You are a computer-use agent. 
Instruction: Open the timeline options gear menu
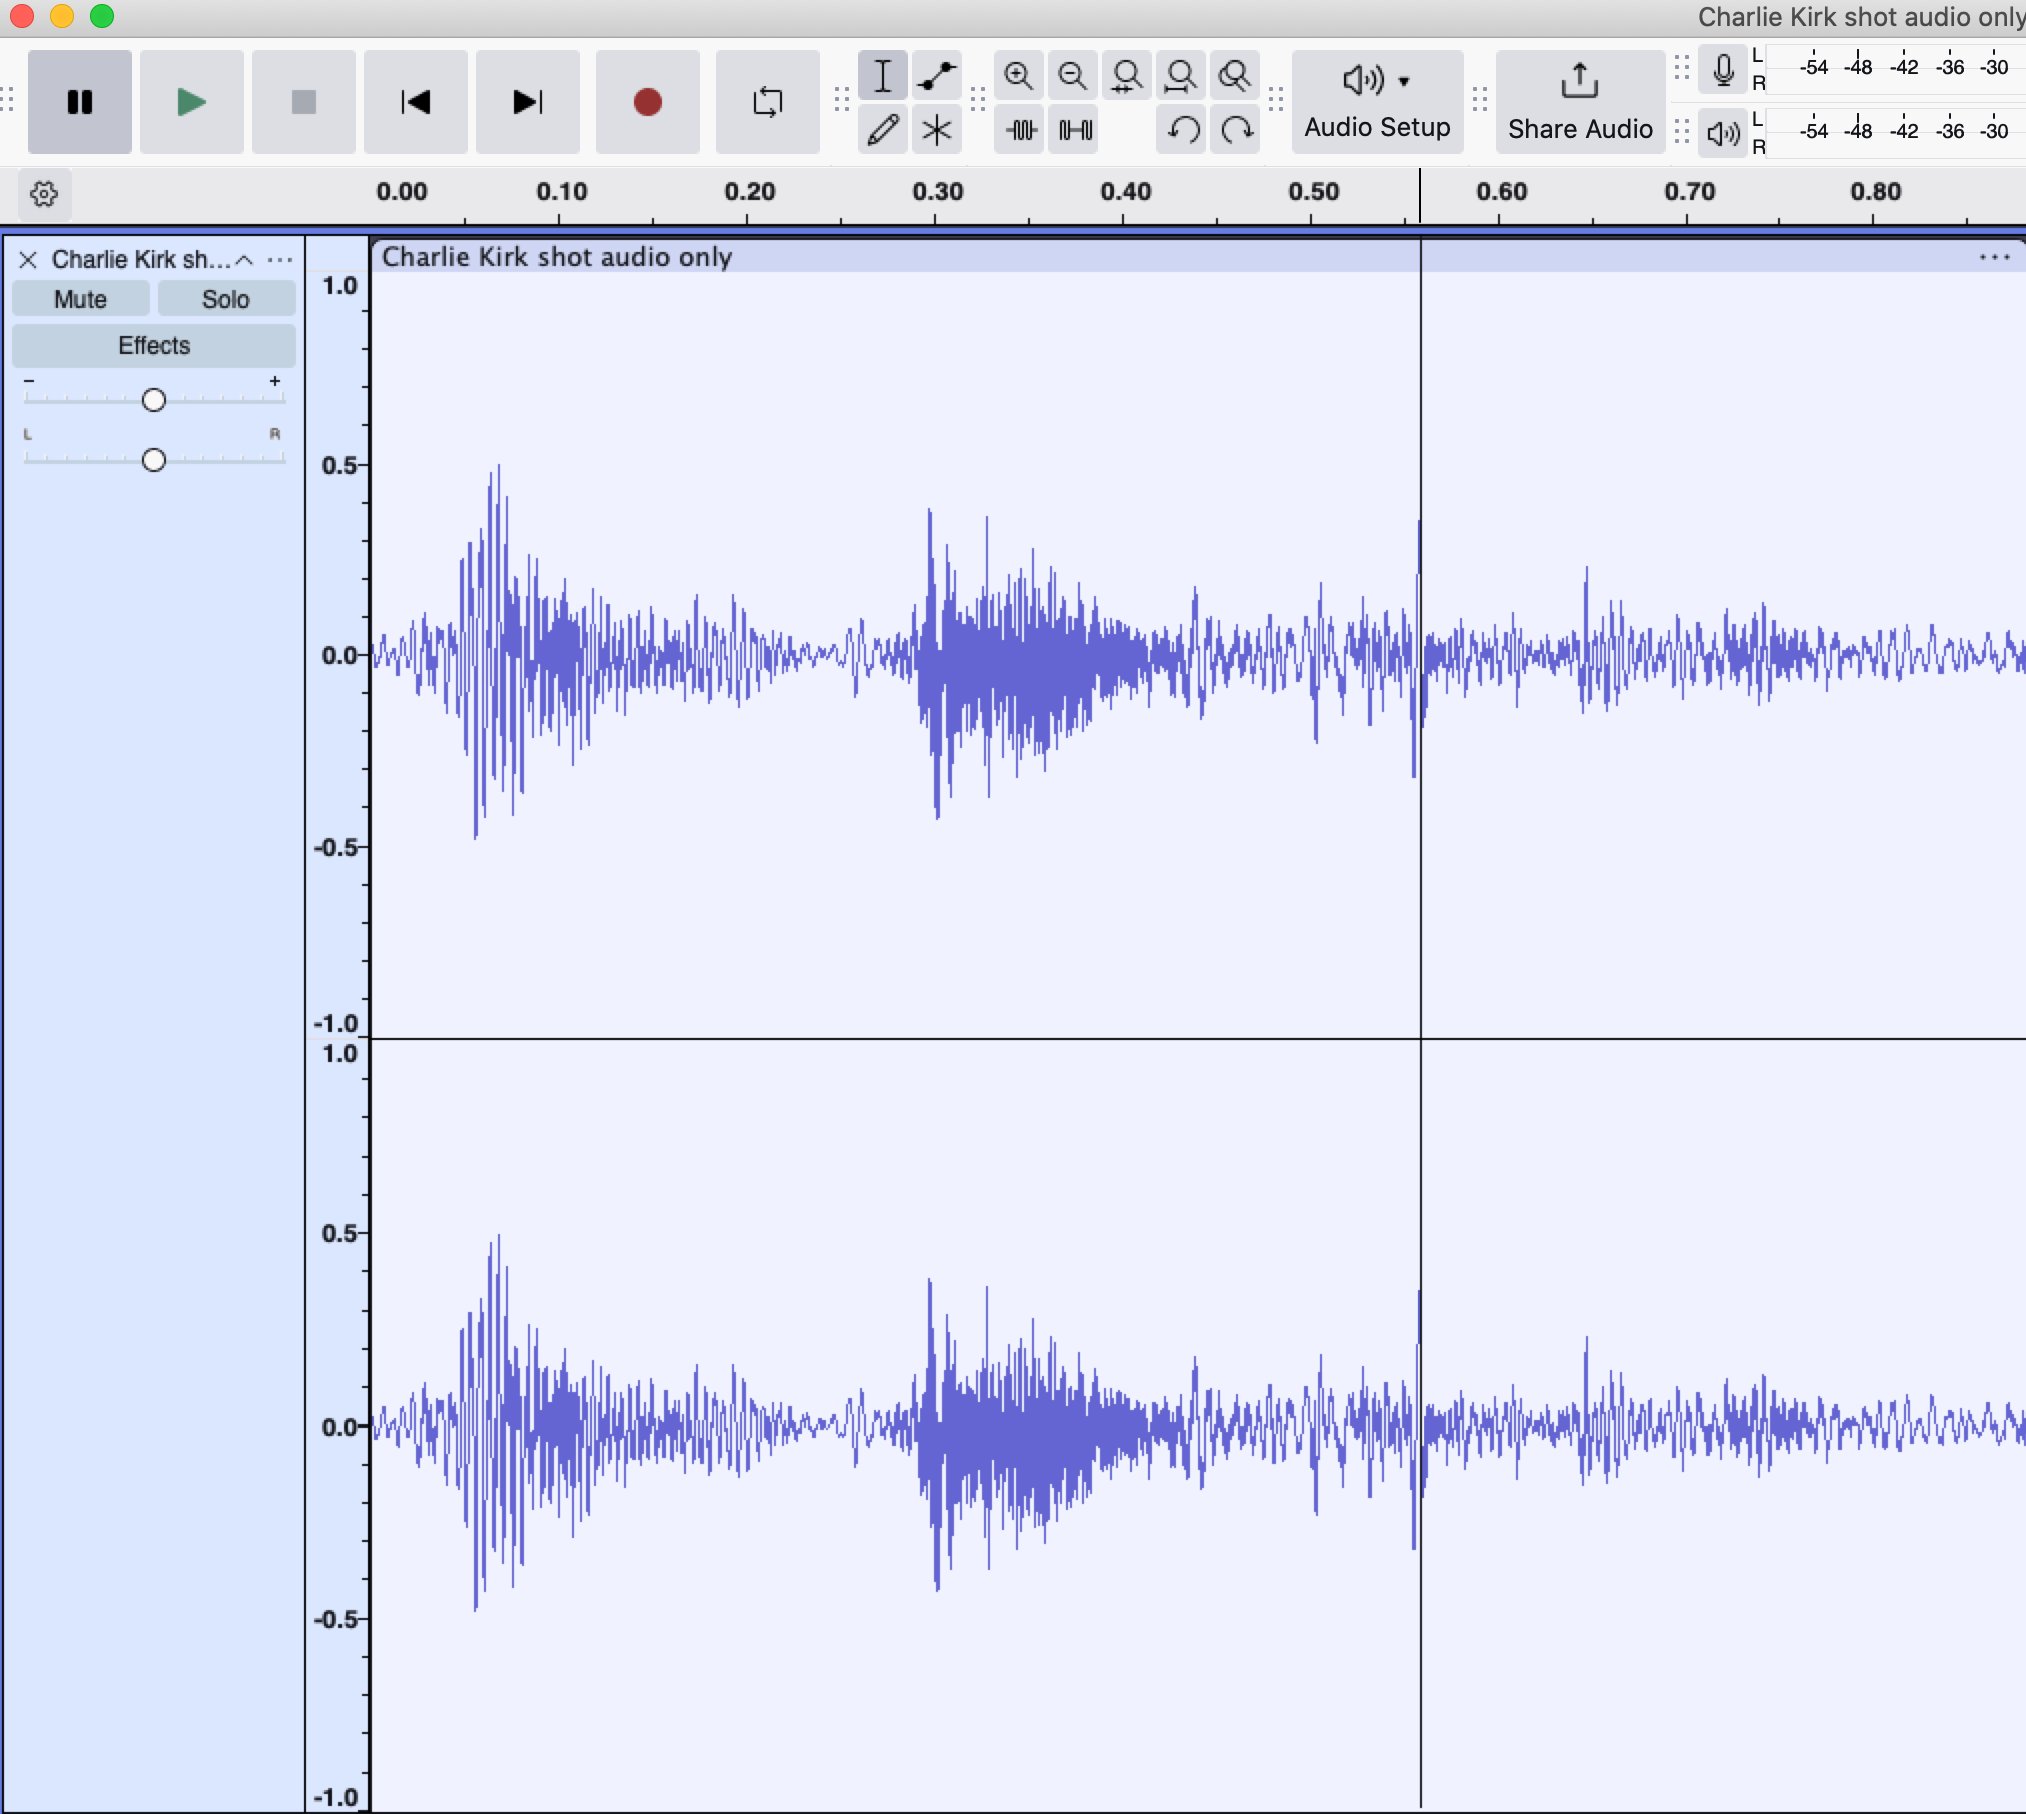tap(44, 193)
